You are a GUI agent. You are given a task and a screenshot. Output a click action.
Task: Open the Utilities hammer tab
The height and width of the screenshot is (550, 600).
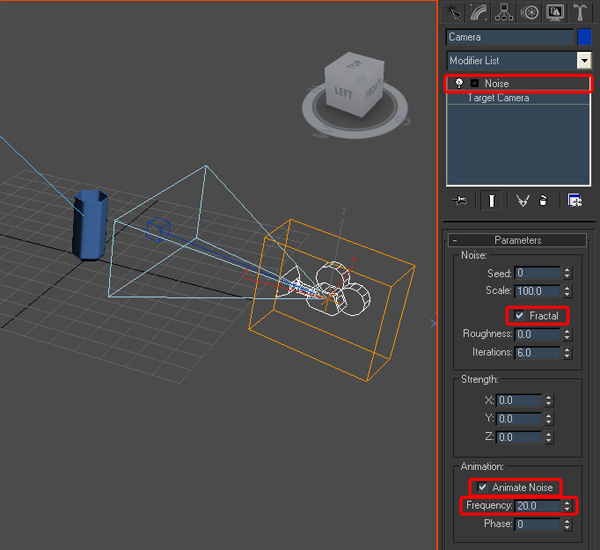pos(580,13)
